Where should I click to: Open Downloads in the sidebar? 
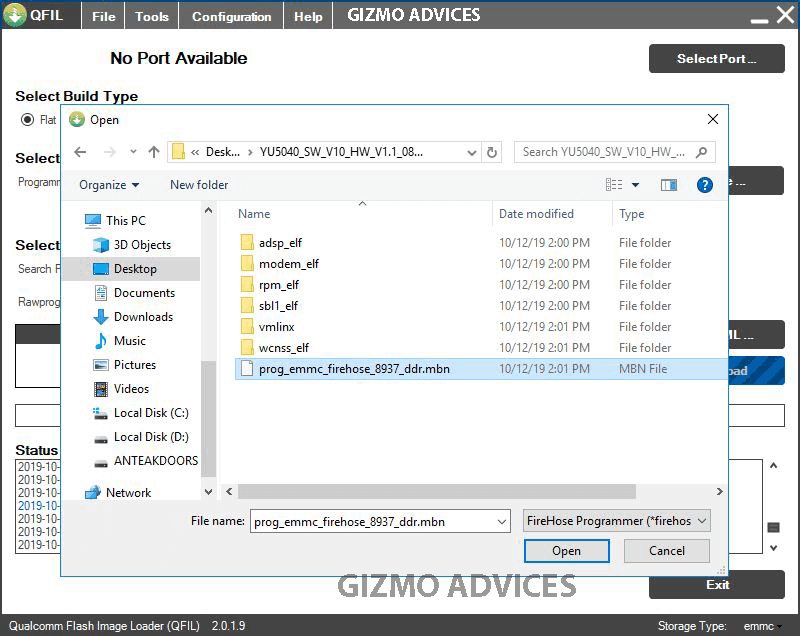pos(143,317)
